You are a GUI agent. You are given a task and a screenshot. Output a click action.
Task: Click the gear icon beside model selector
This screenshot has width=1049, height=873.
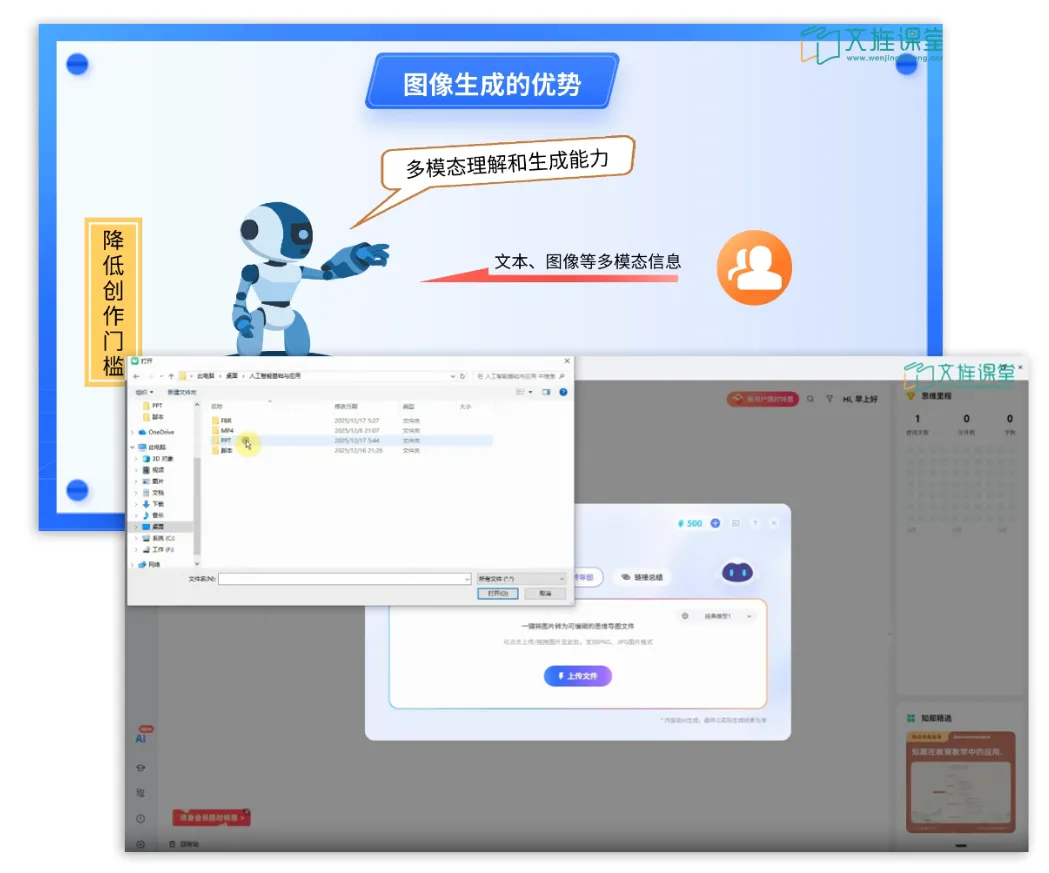point(684,616)
